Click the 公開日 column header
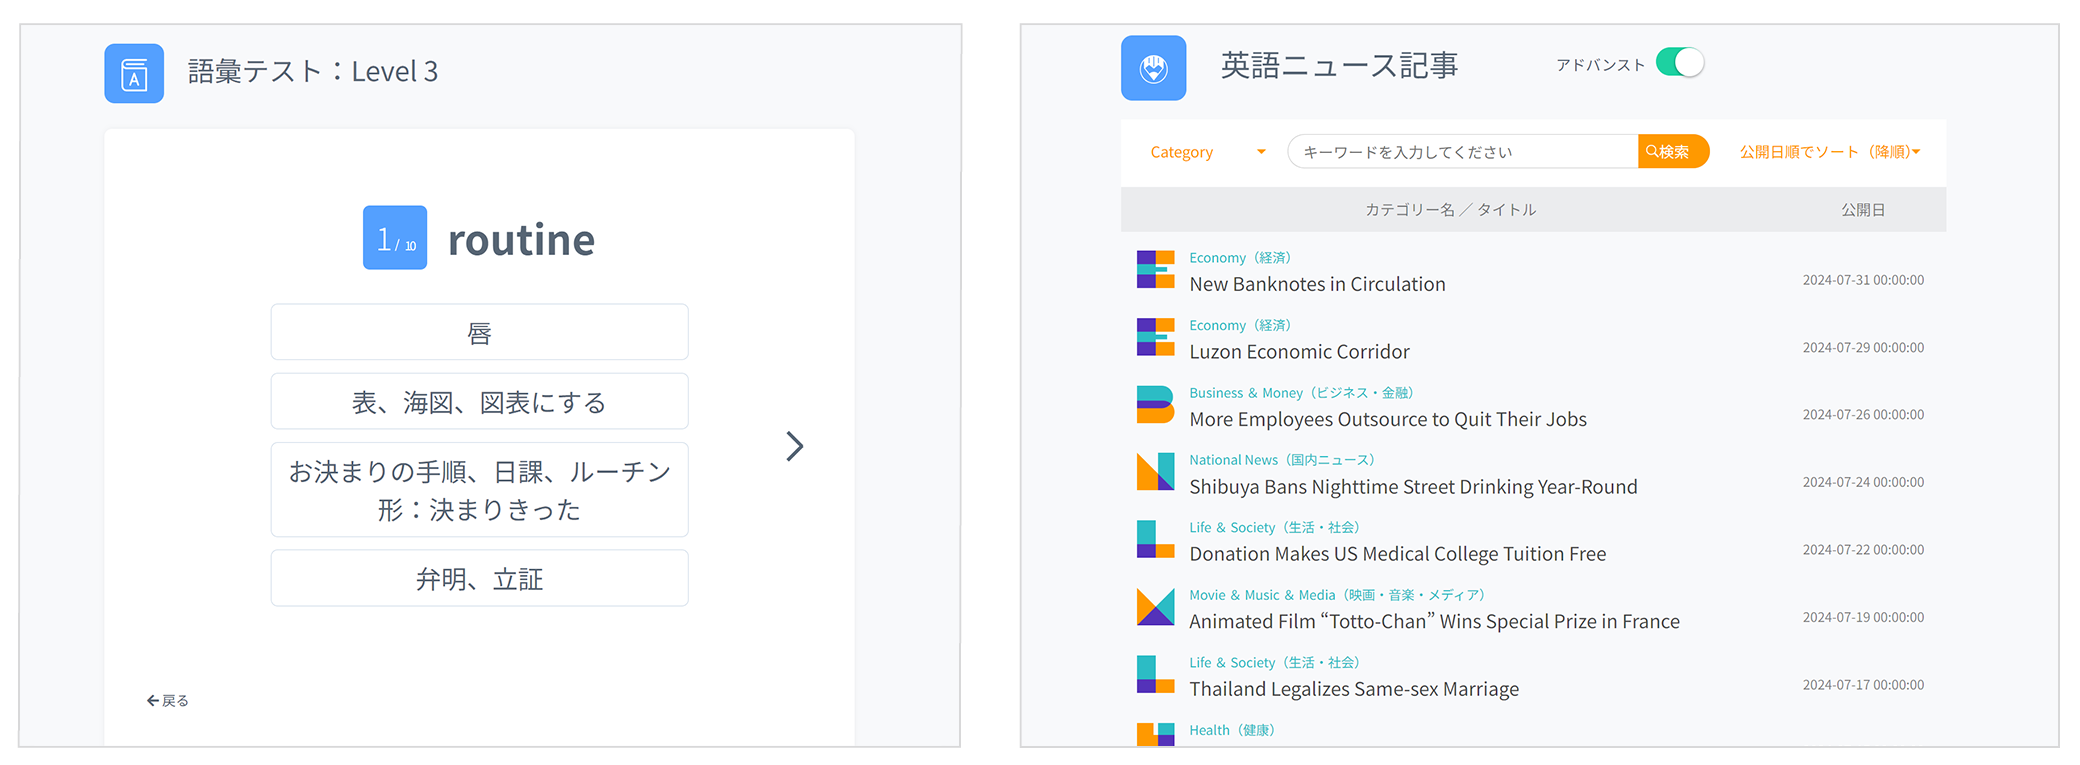 coord(1863,210)
